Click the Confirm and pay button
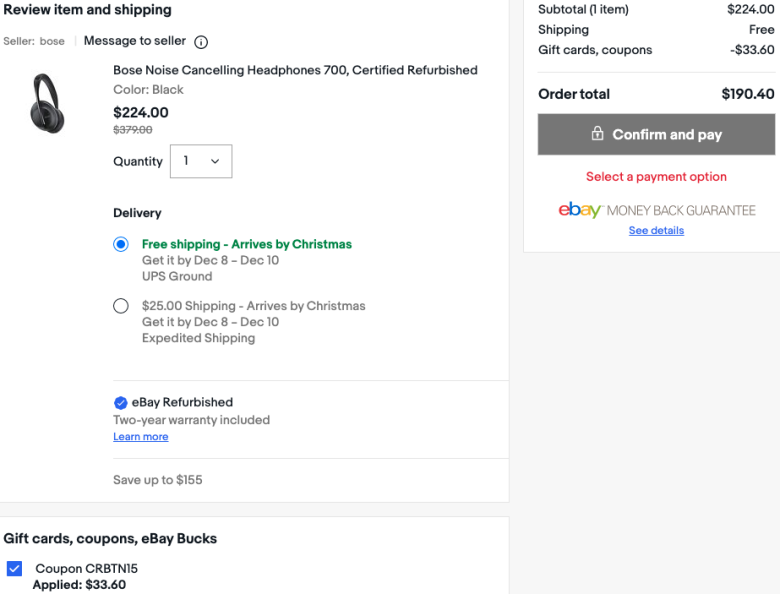 tap(656, 134)
